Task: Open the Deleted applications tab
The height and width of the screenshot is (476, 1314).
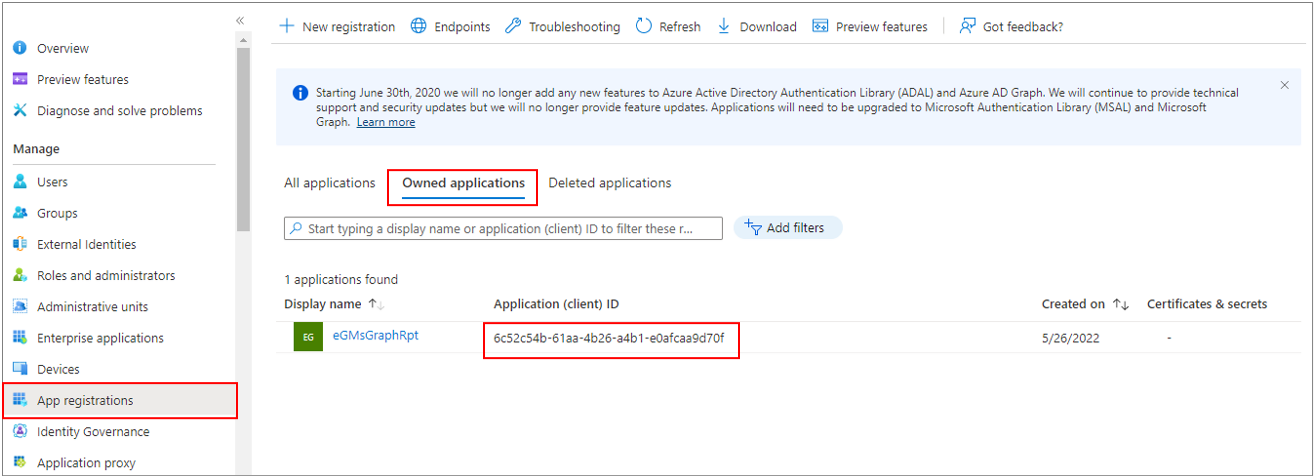Action: [610, 183]
